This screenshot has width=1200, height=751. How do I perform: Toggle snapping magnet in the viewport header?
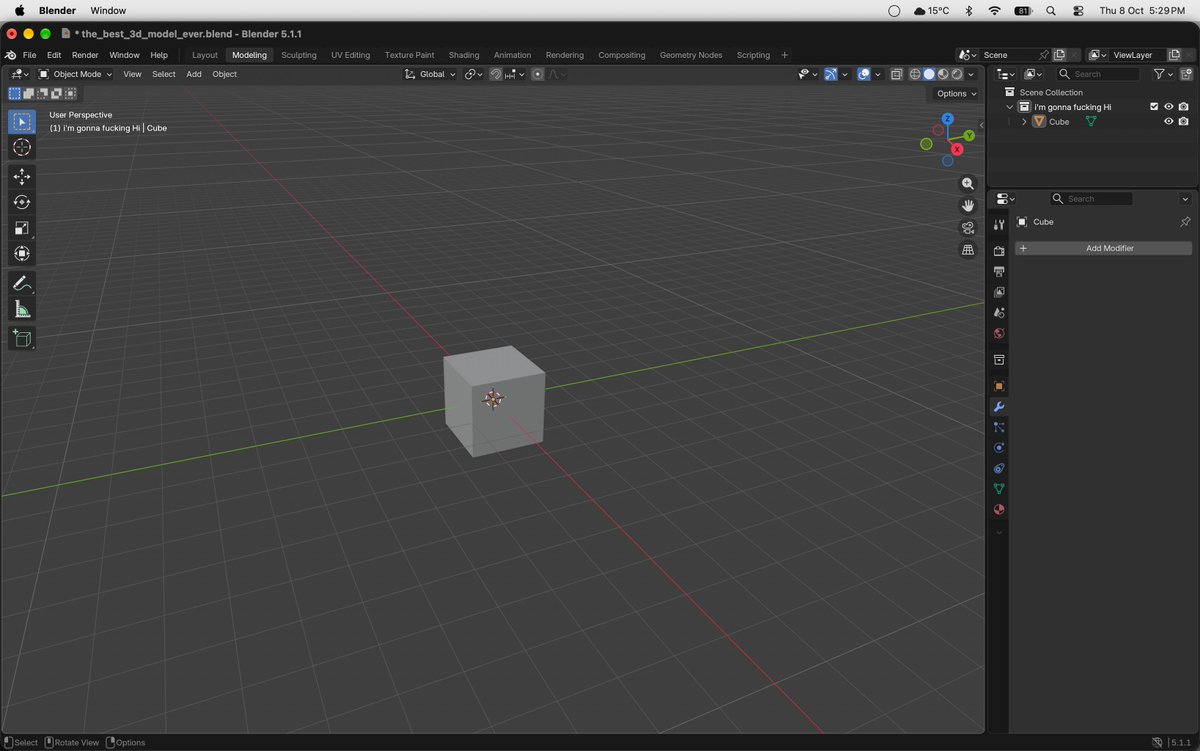tap(496, 74)
